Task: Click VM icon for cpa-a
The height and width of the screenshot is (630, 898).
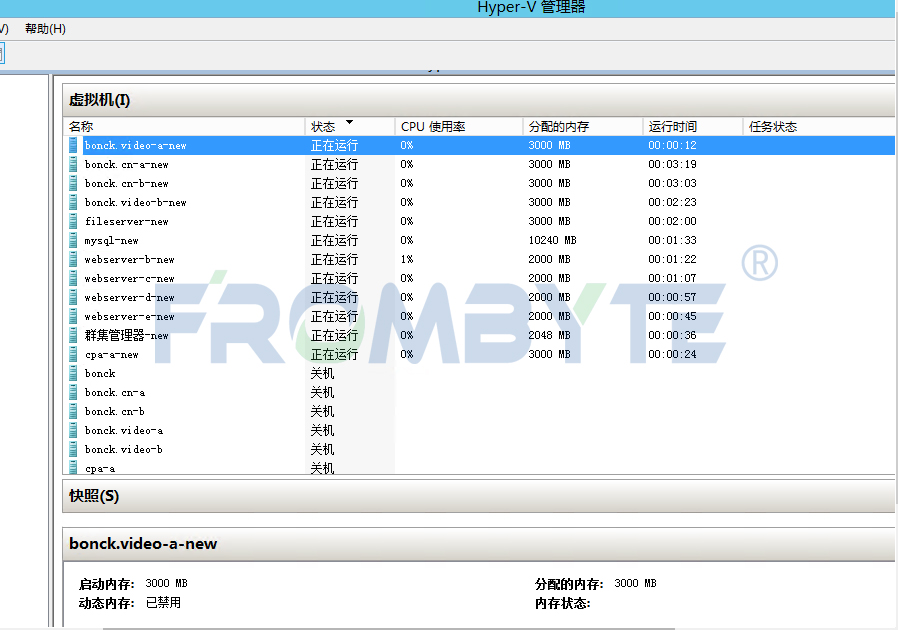Action: (x=73, y=468)
